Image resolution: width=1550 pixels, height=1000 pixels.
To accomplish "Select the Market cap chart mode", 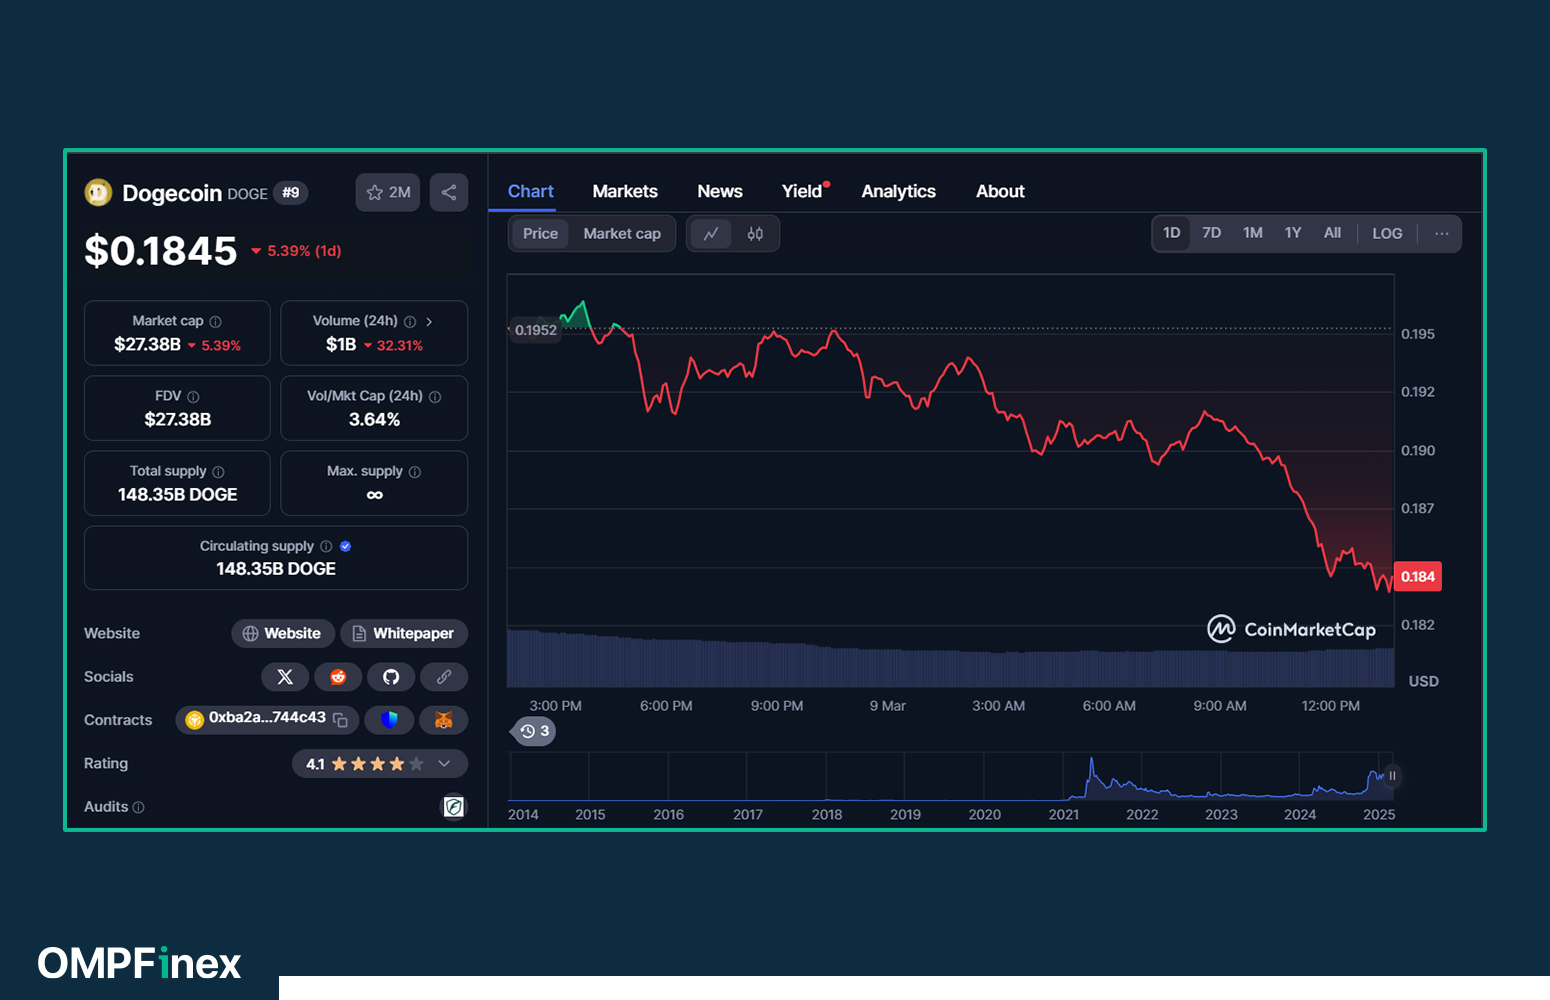I will (x=622, y=234).
